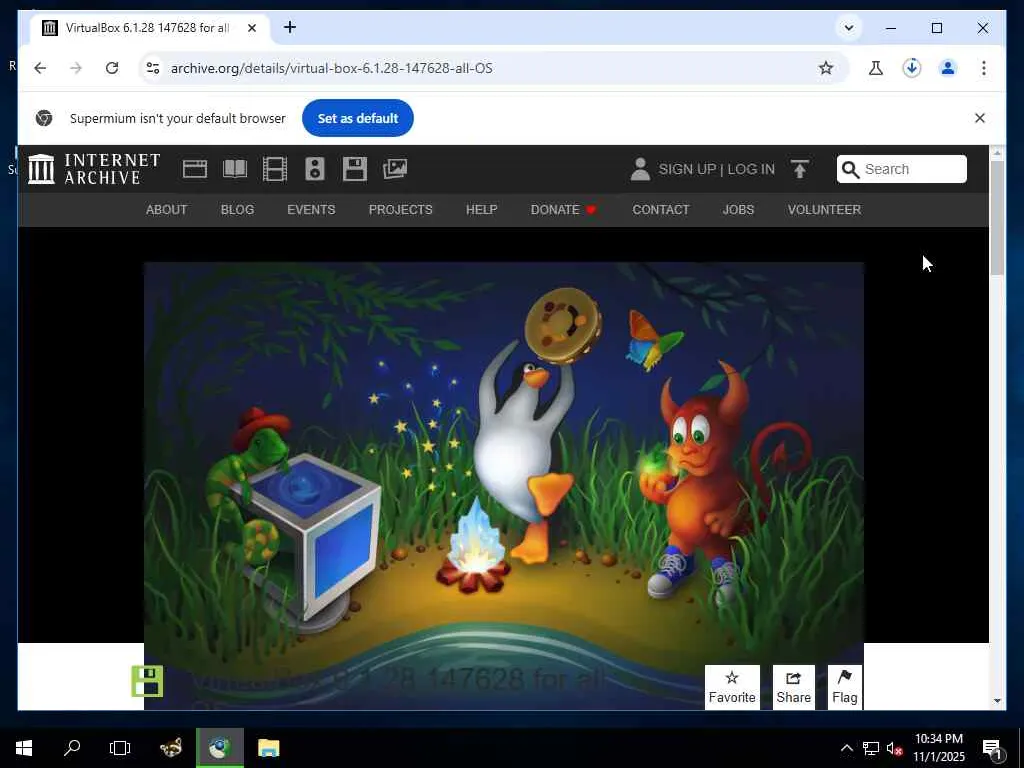
Task: Open the Web (Wayback) media icon
Action: (x=195, y=169)
